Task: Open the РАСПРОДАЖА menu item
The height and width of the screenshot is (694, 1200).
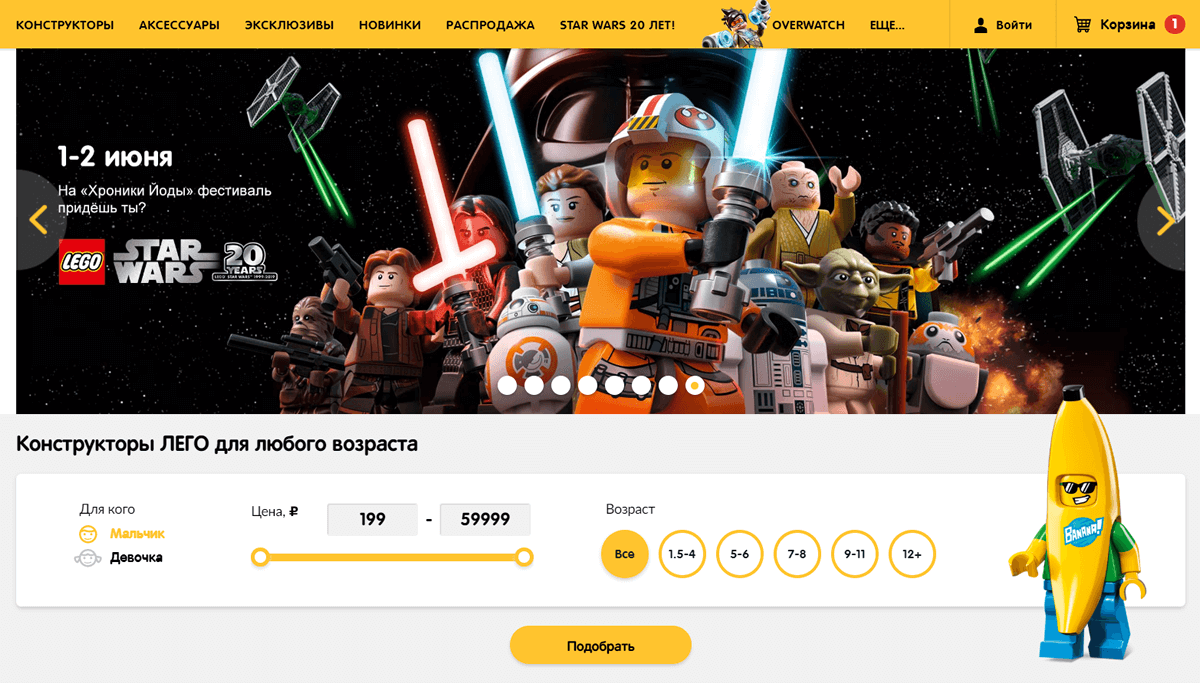Action: point(490,25)
